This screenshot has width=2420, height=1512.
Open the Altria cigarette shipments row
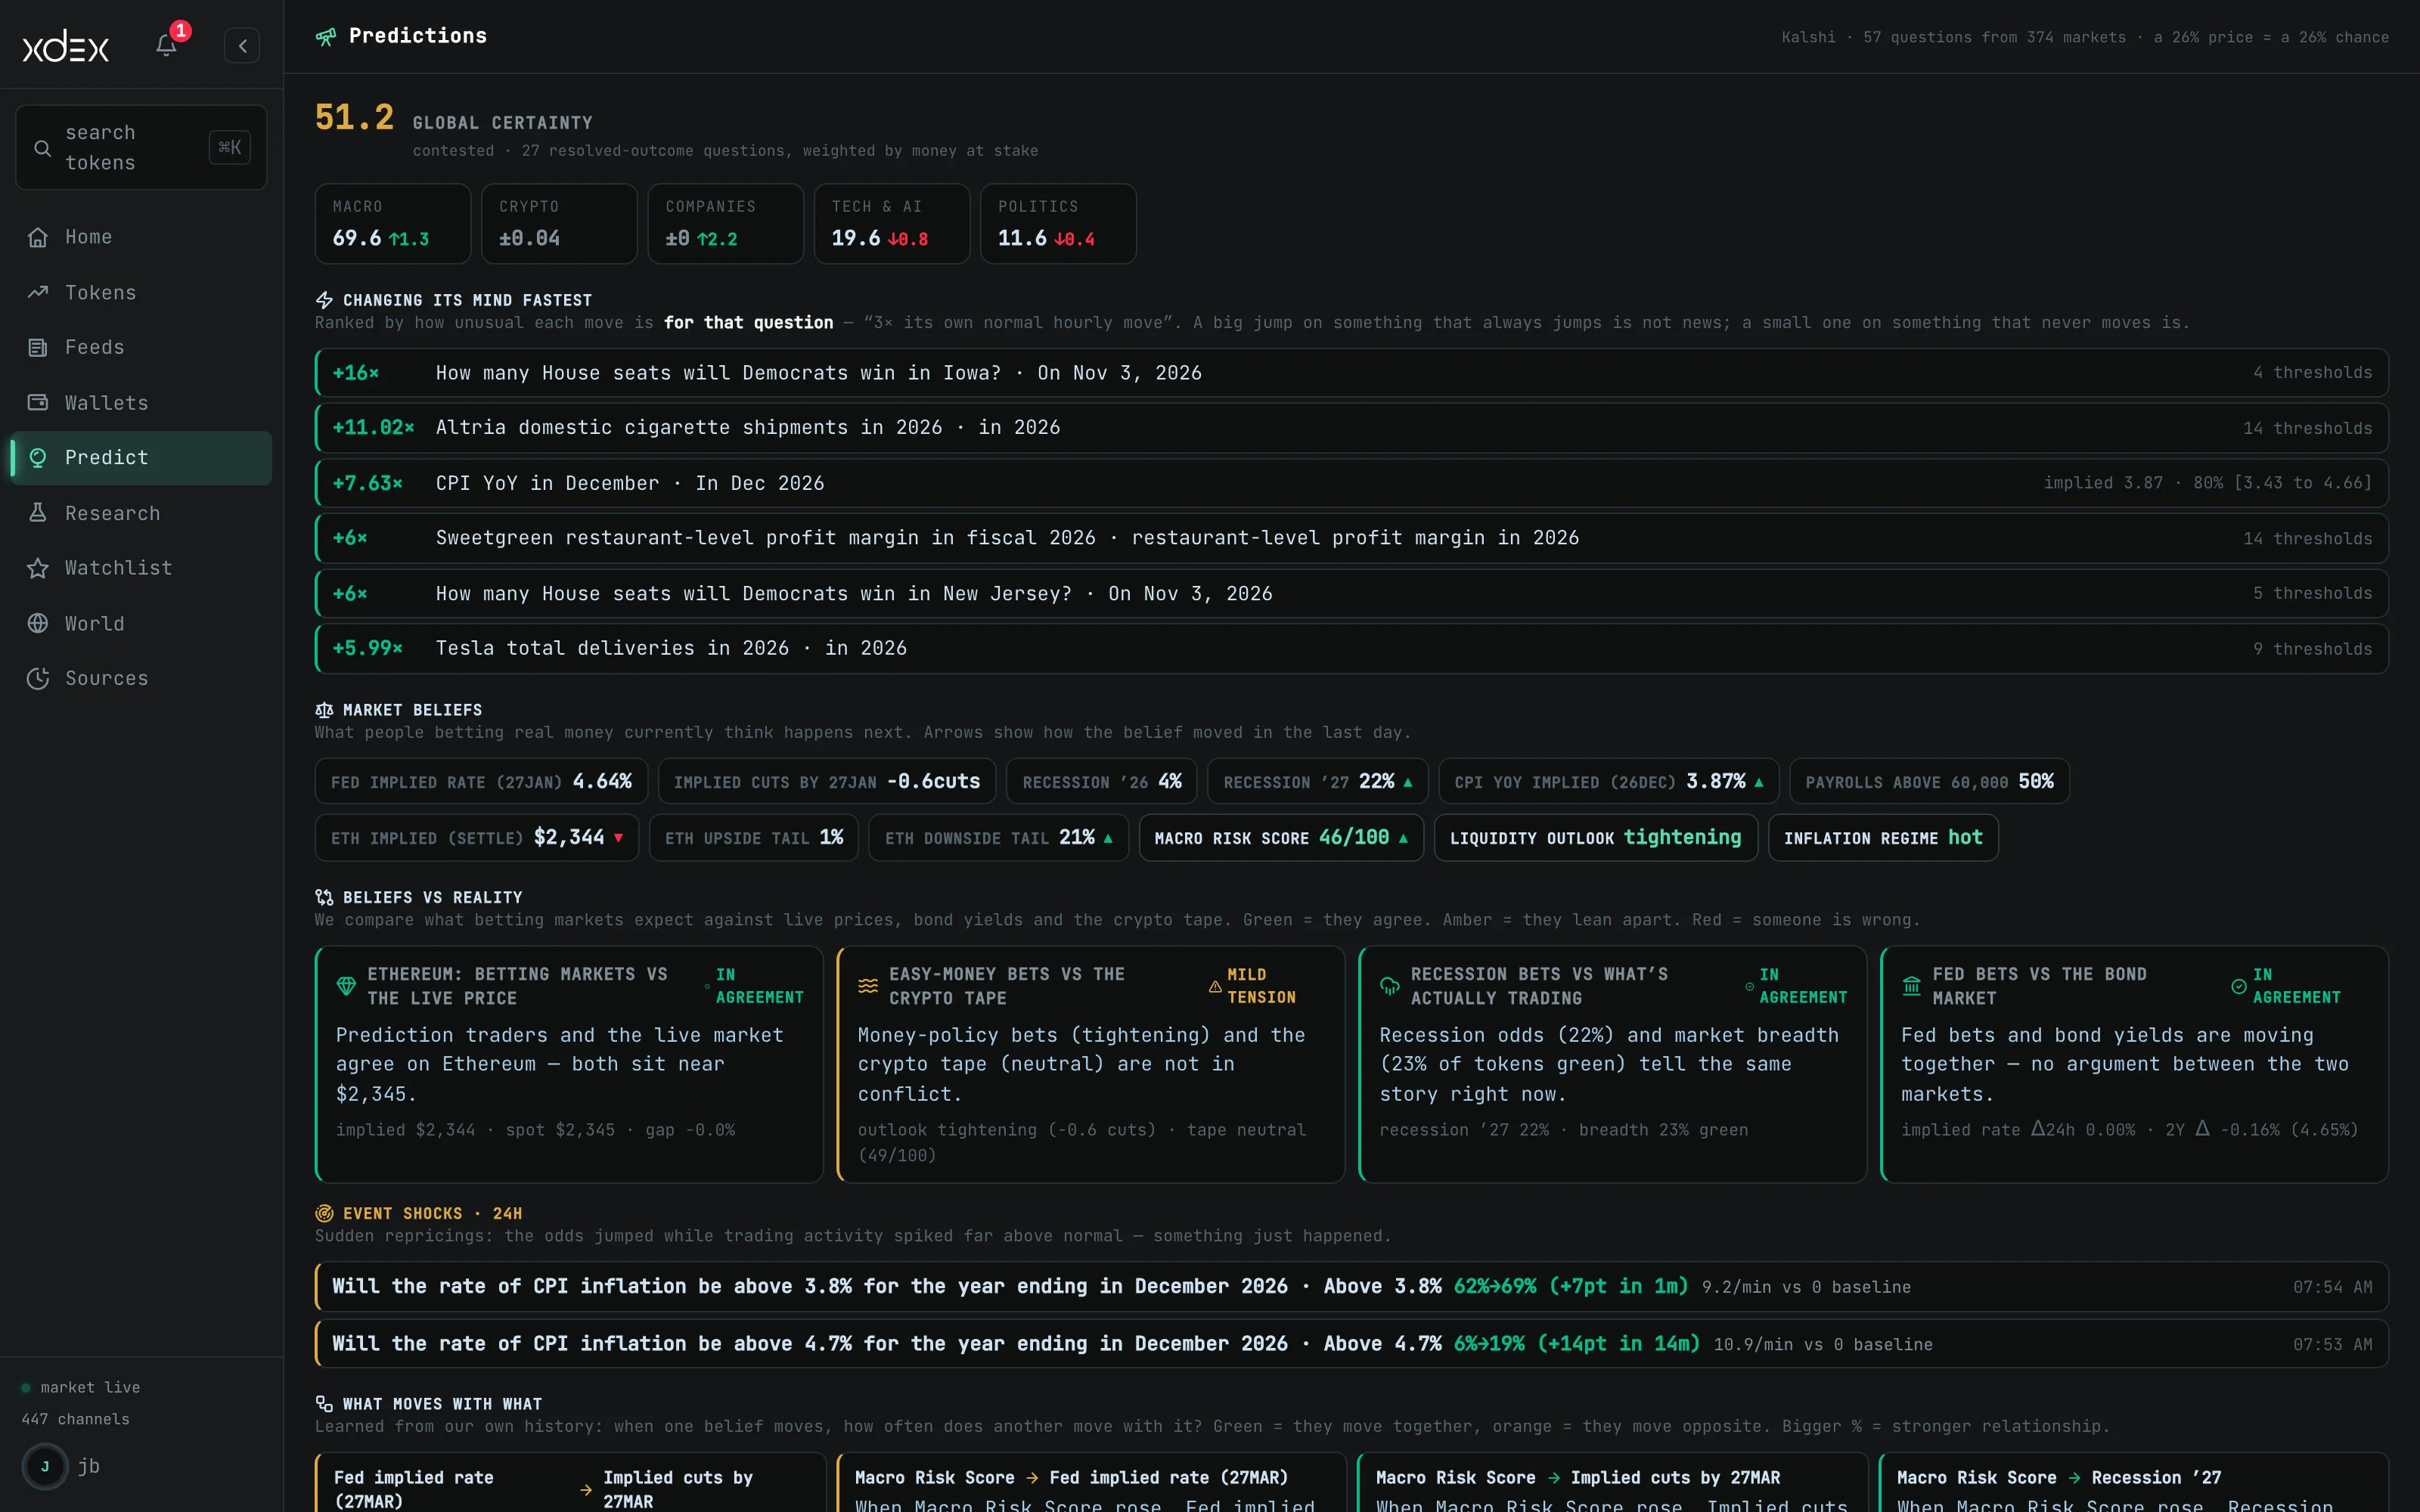coord(1351,428)
